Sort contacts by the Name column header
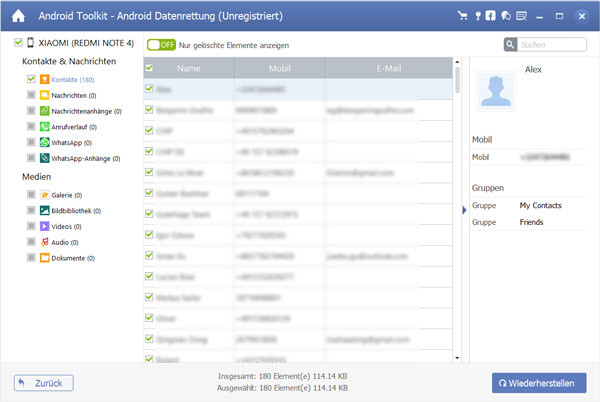 (189, 68)
